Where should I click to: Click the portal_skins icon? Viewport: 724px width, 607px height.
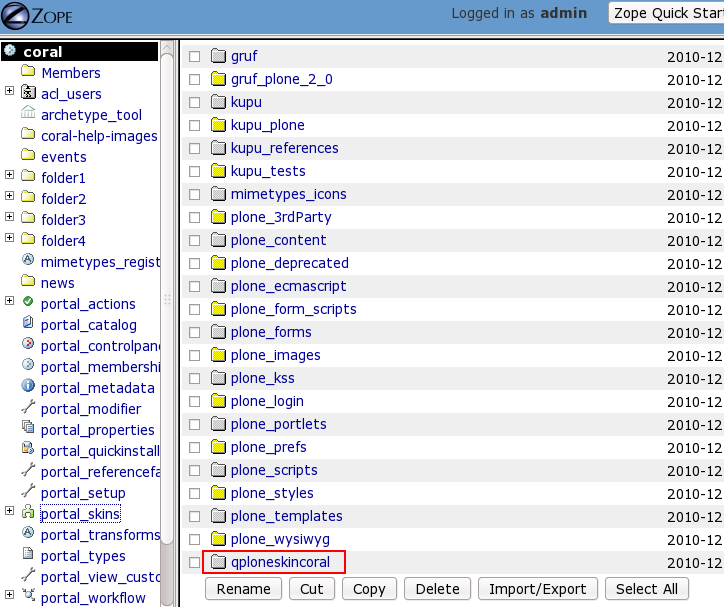[x=28, y=511]
